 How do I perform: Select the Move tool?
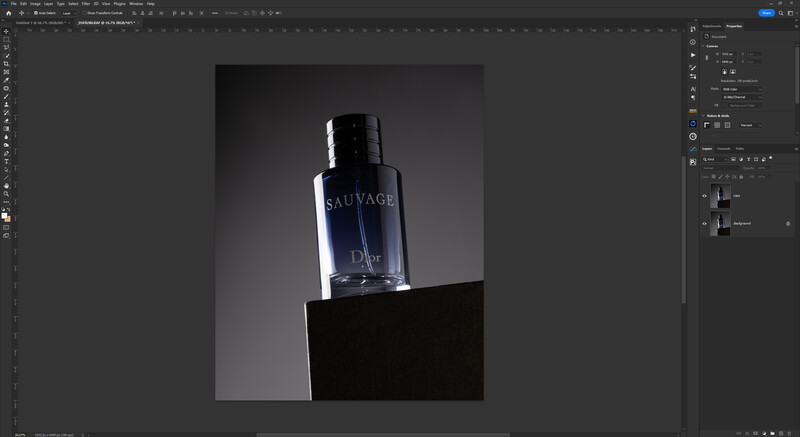pyautogui.click(x=6, y=31)
